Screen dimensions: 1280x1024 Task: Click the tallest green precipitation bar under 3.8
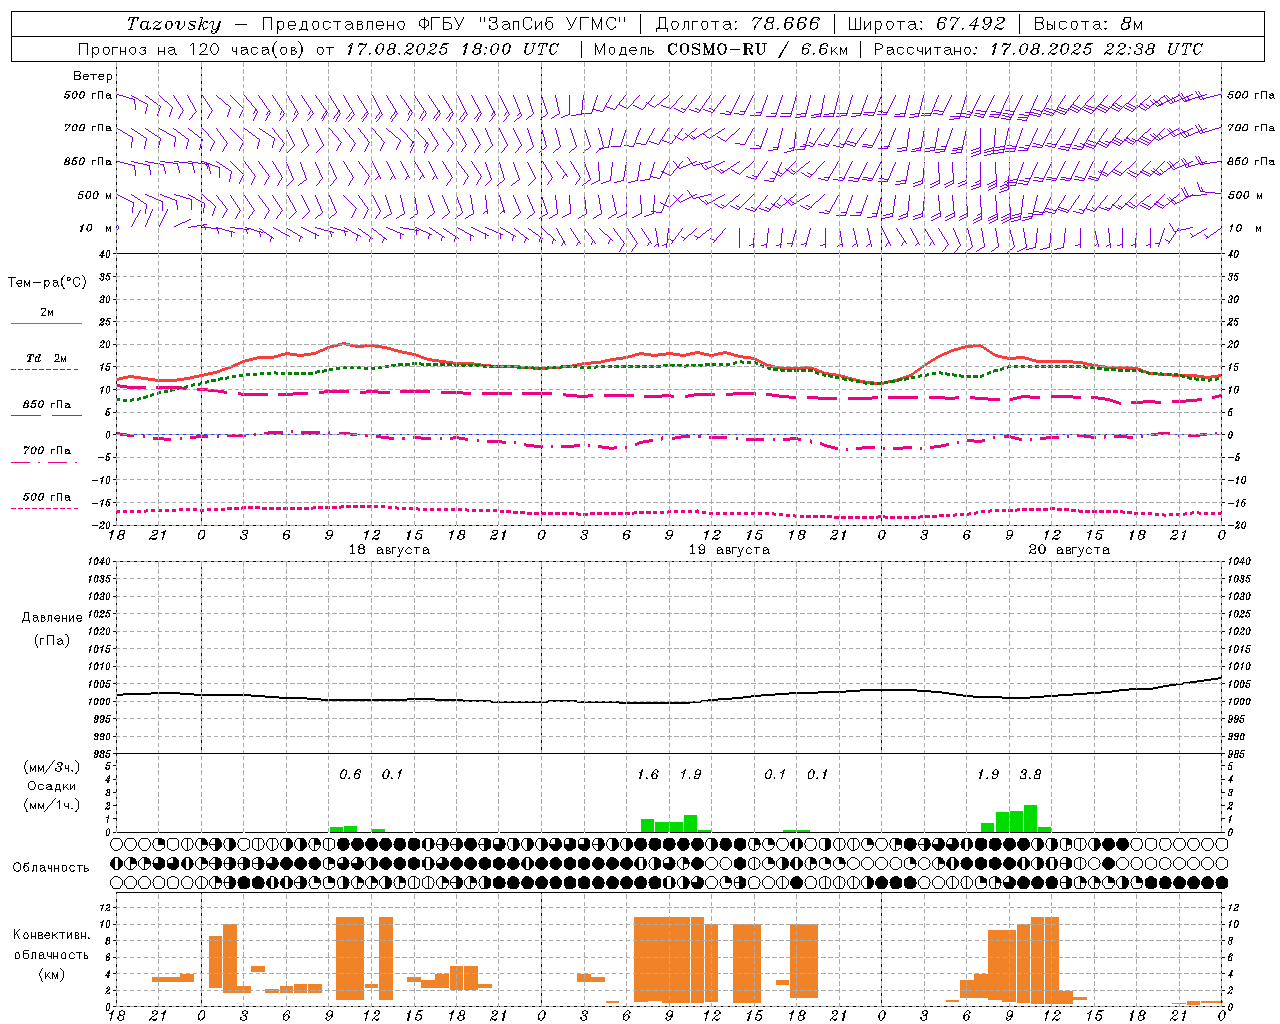tap(1030, 818)
